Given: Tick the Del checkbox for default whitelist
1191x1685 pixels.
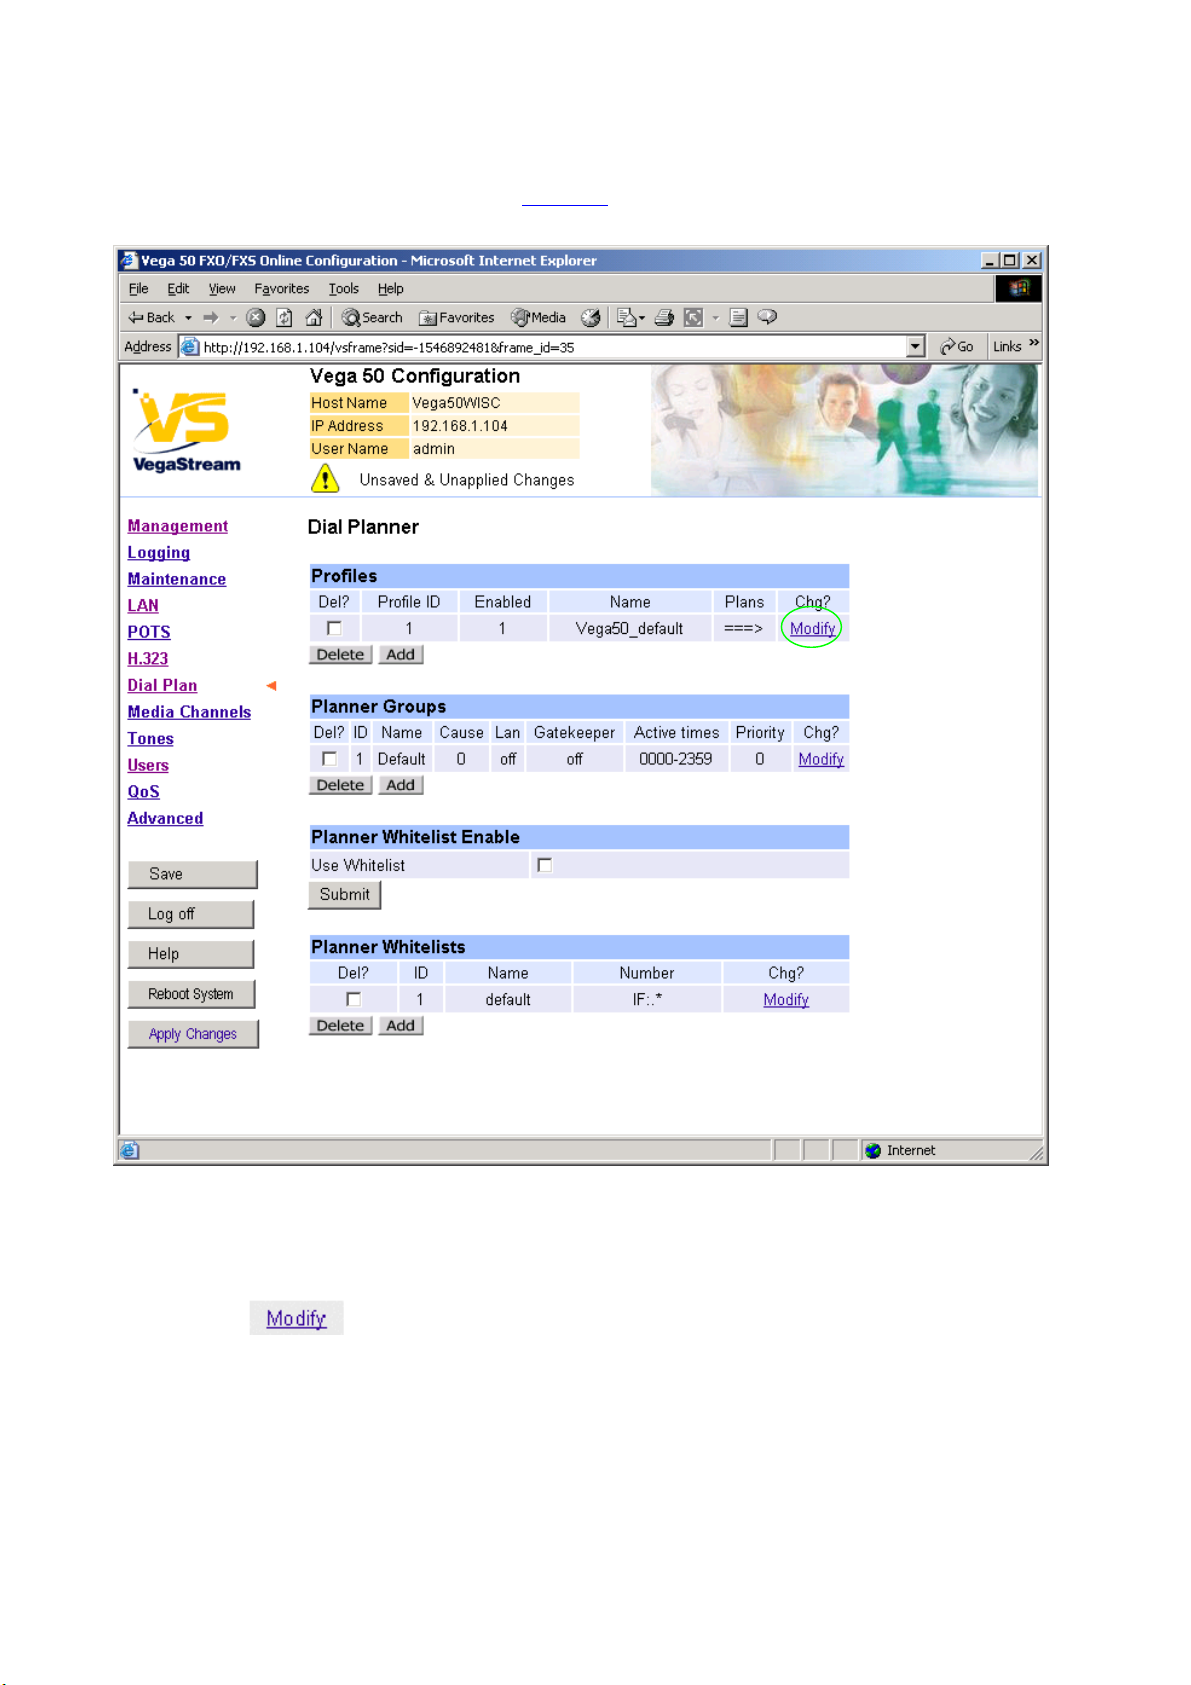Looking at the screenshot, I should click(353, 999).
